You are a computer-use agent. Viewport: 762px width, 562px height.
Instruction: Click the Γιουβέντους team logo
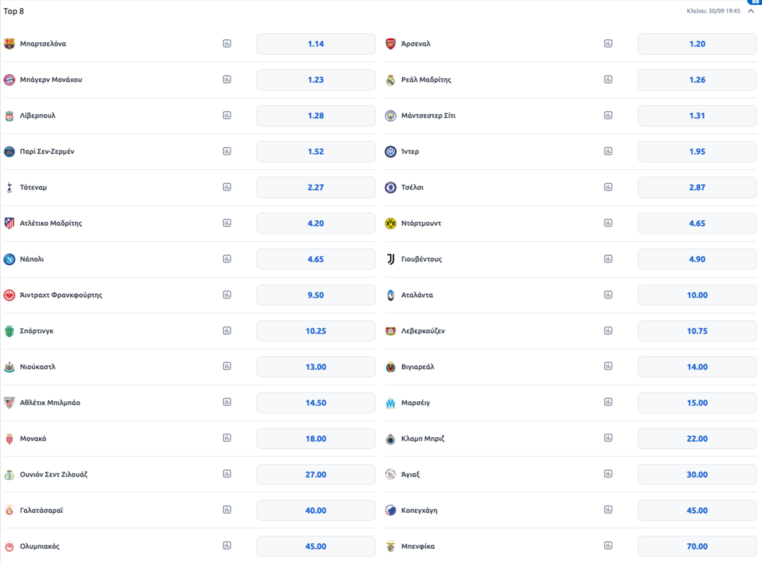(x=391, y=259)
